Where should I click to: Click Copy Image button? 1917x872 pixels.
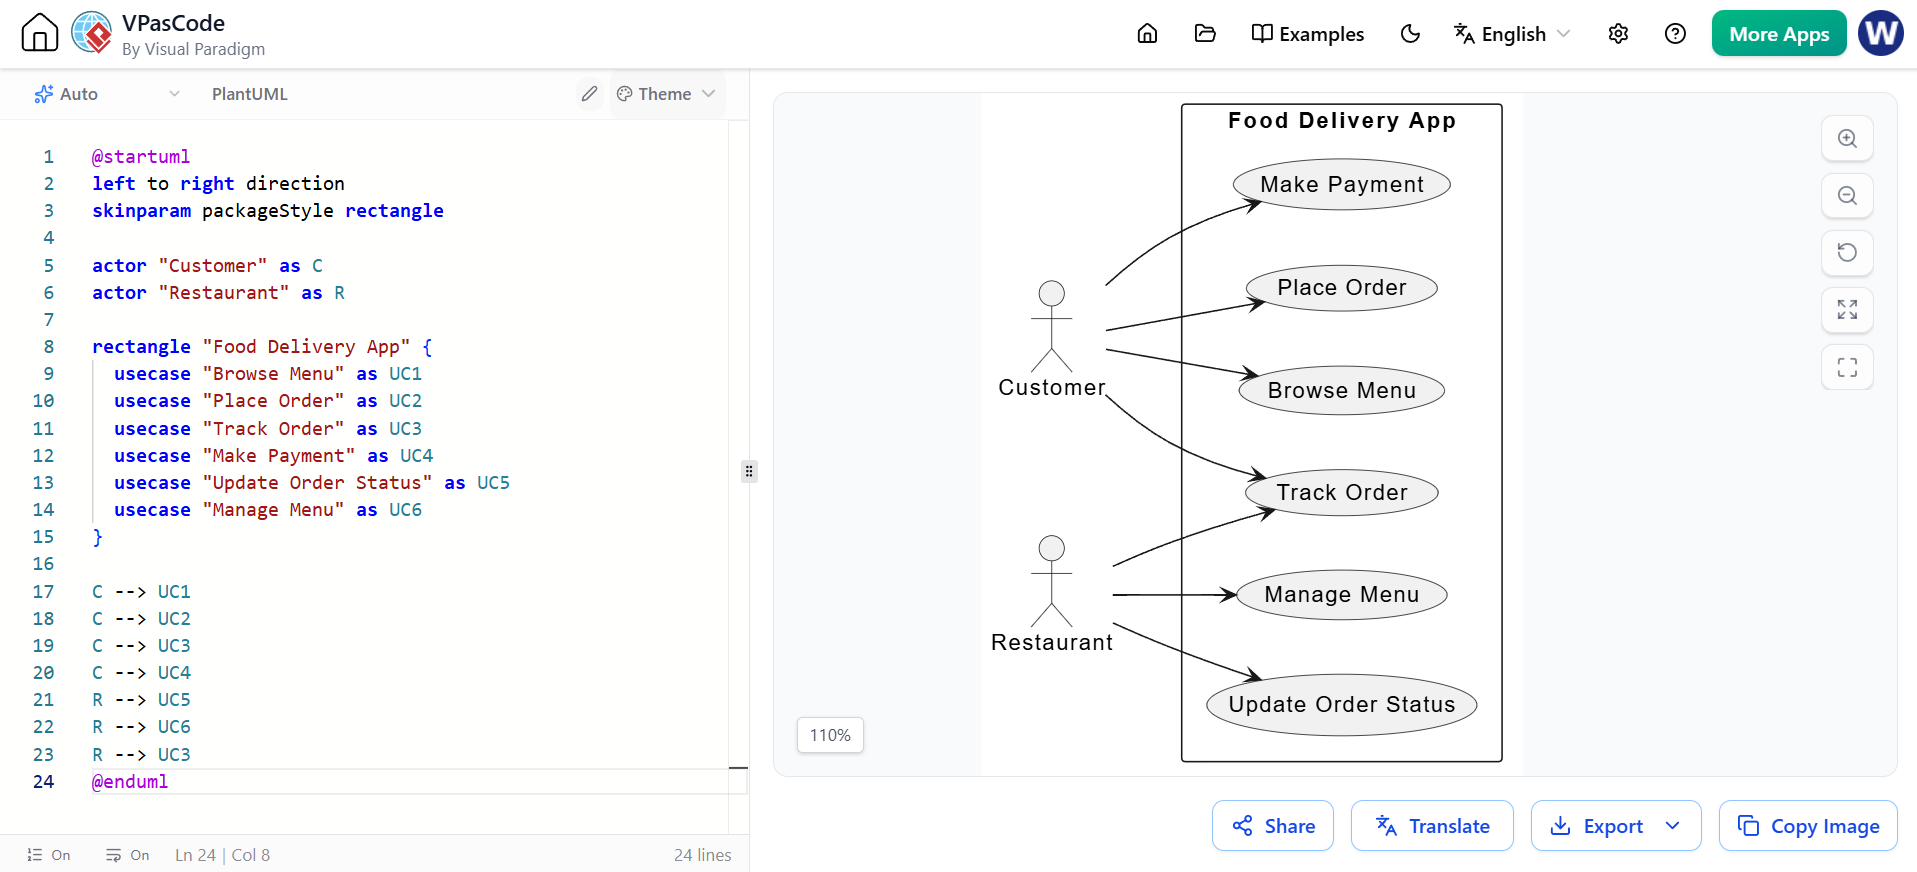click(1808, 826)
